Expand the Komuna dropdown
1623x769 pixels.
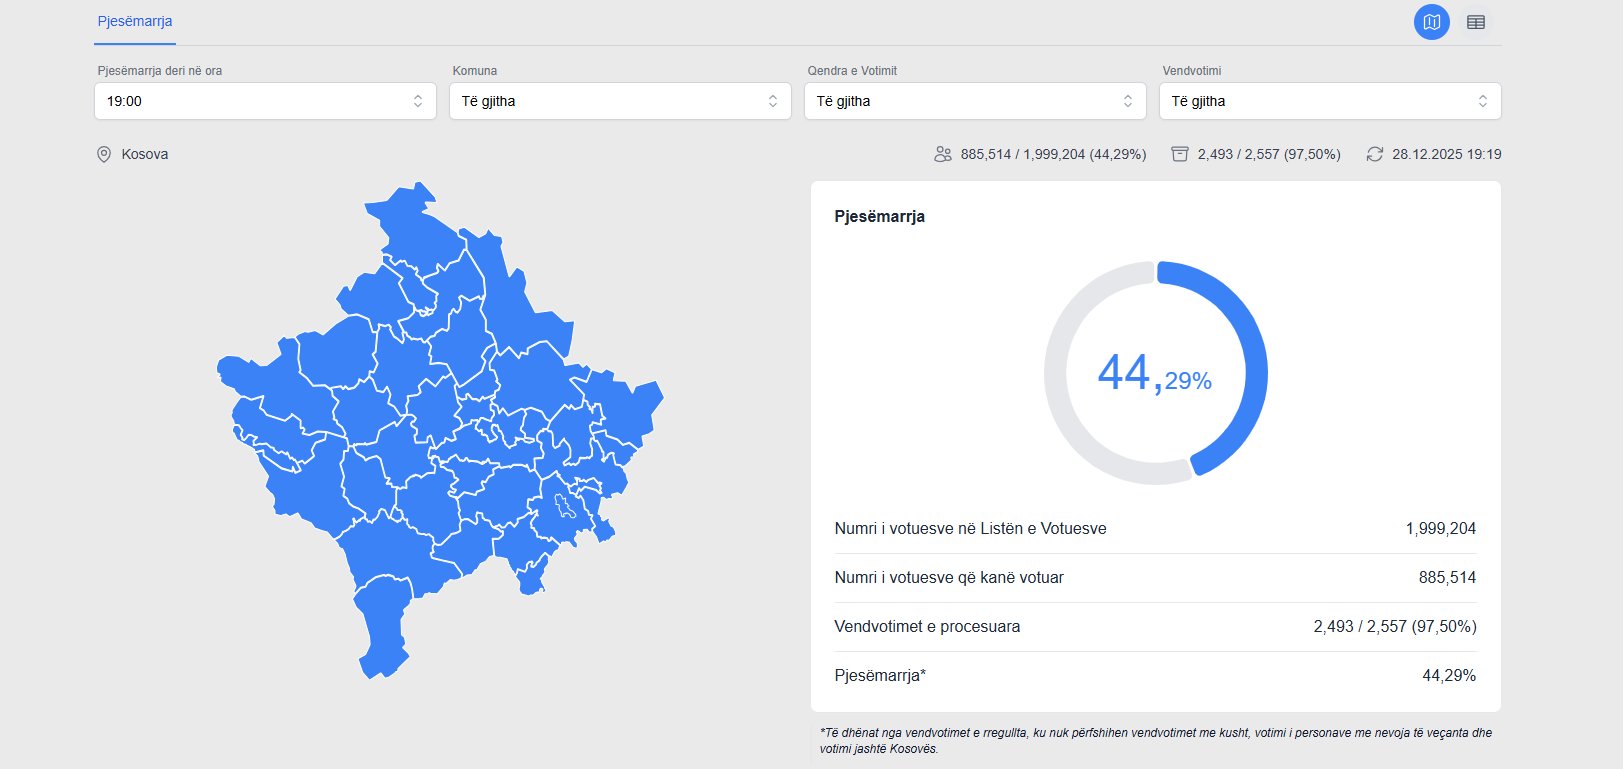[x=620, y=101]
